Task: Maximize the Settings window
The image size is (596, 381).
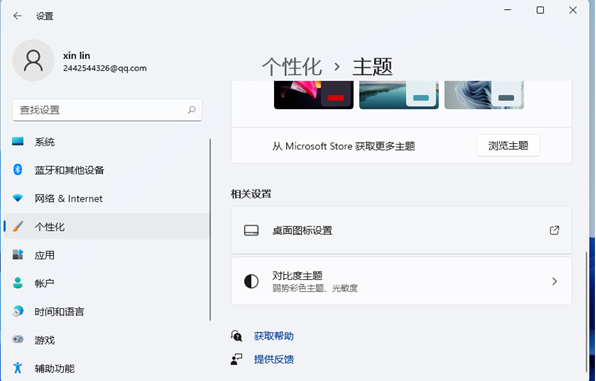Action: coord(540,10)
